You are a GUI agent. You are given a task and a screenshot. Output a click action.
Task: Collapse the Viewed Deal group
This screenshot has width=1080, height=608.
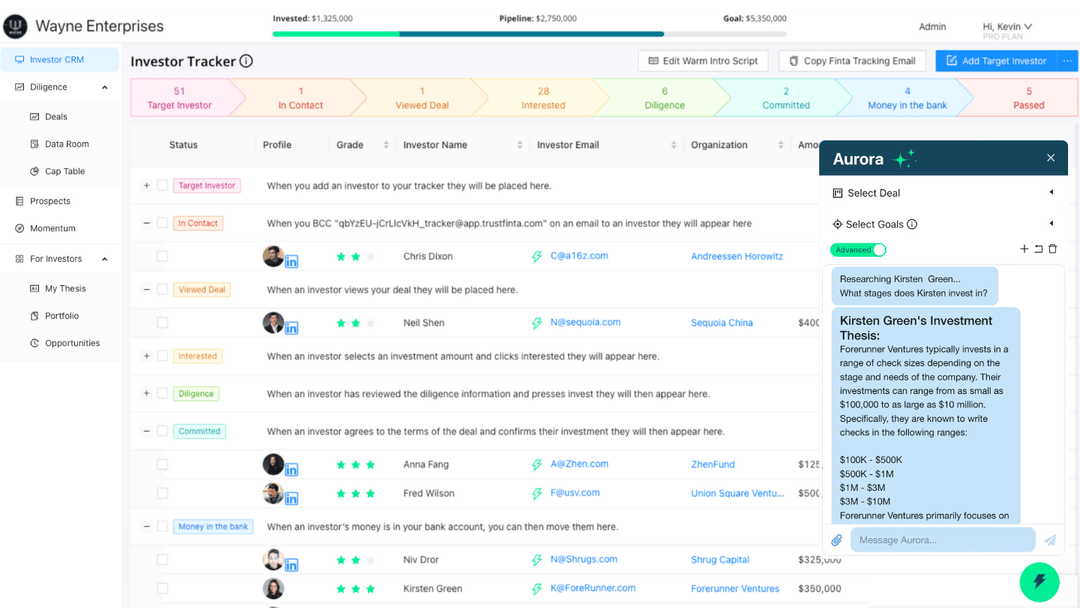click(x=146, y=290)
